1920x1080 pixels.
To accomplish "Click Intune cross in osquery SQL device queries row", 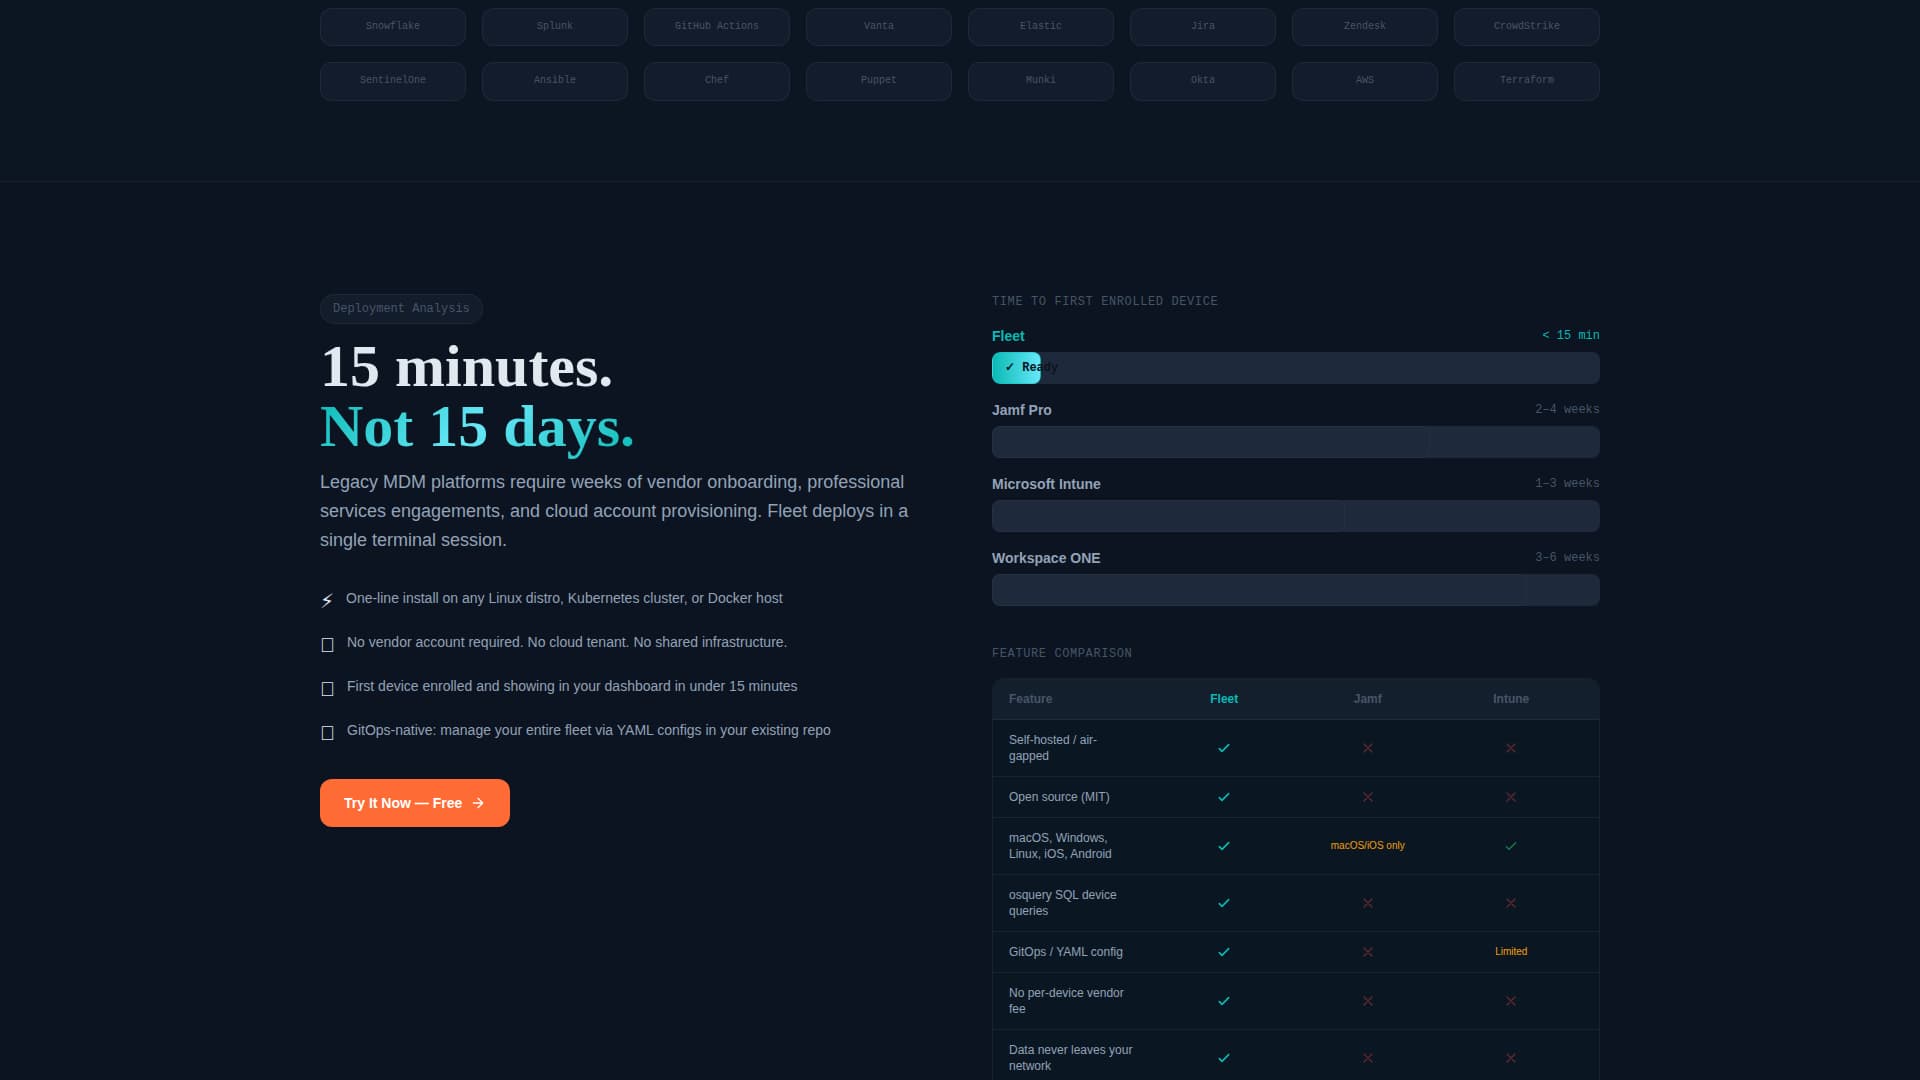I will tap(1511, 903).
